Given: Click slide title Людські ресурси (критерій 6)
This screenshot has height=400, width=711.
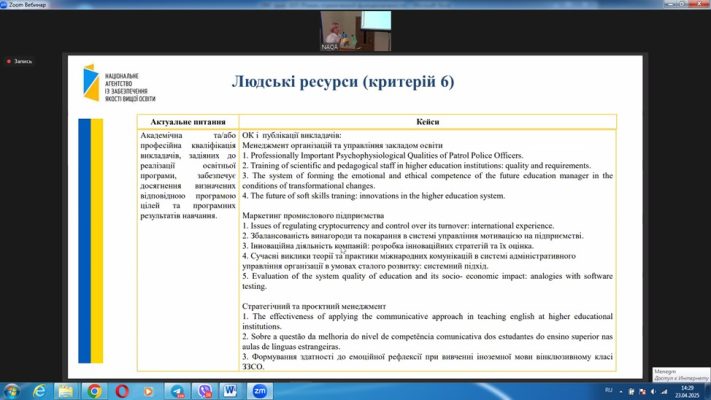Looking at the screenshot, I should (x=343, y=82).
